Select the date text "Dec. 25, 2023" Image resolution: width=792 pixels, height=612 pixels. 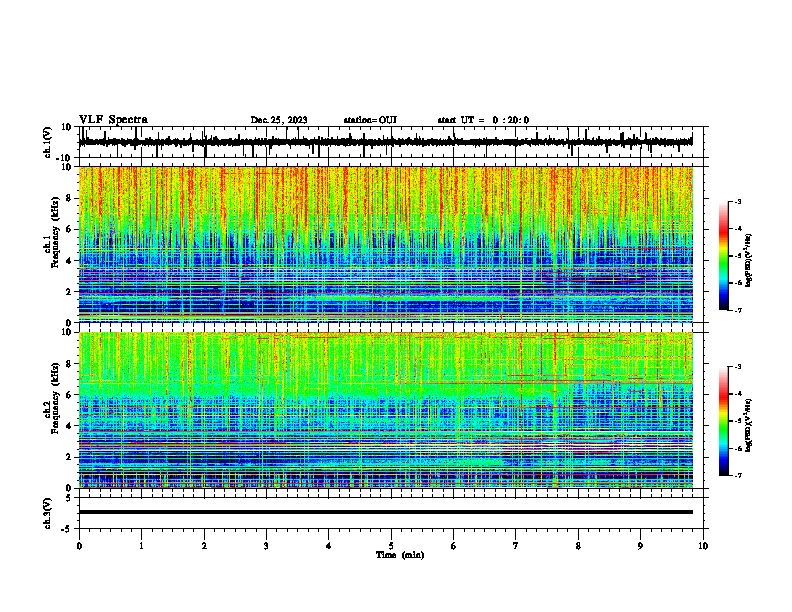pyautogui.click(x=279, y=120)
